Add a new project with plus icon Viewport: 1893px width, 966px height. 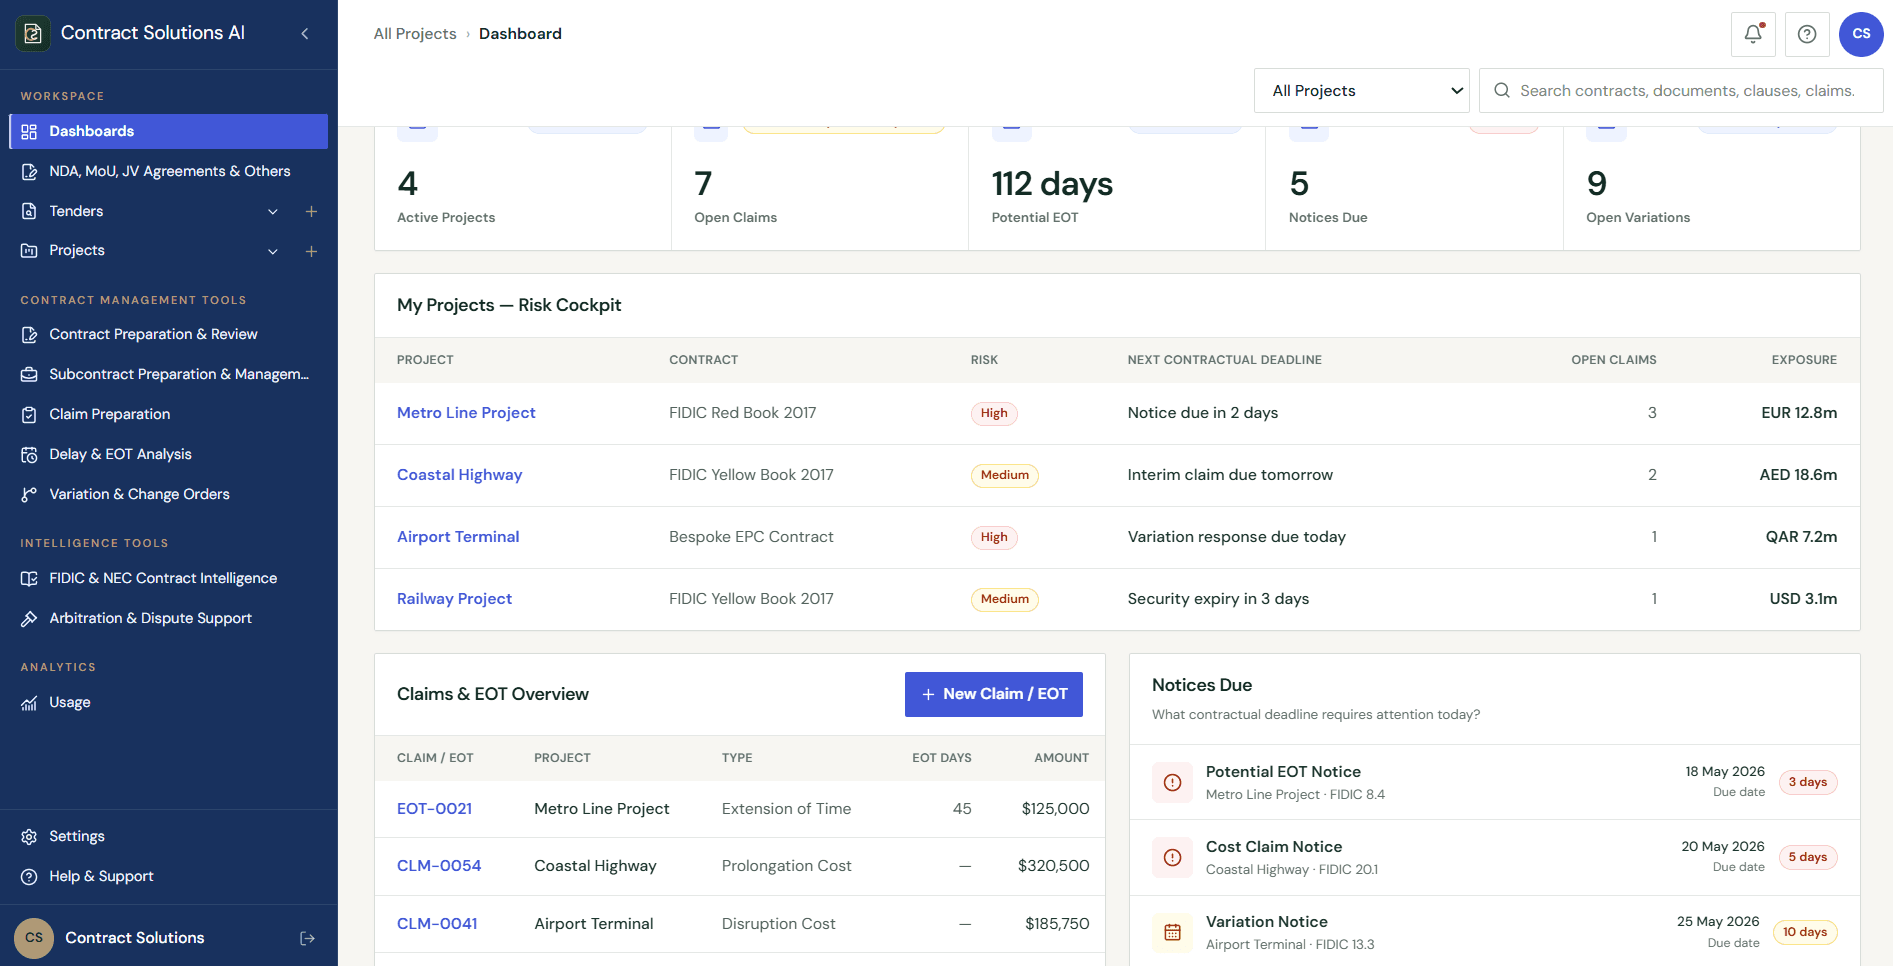click(311, 251)
